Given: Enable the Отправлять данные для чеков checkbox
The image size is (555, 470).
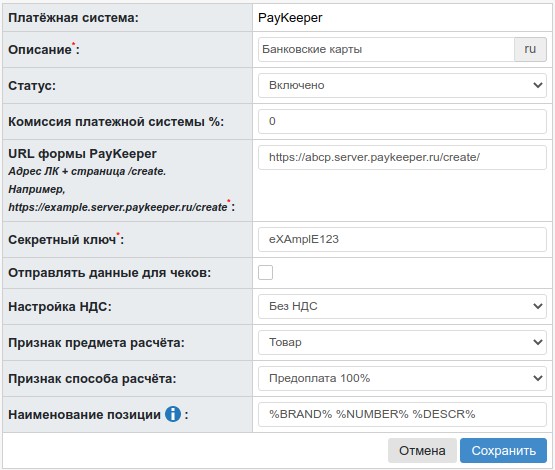Looking at the screenshot, I should (265, 273).
